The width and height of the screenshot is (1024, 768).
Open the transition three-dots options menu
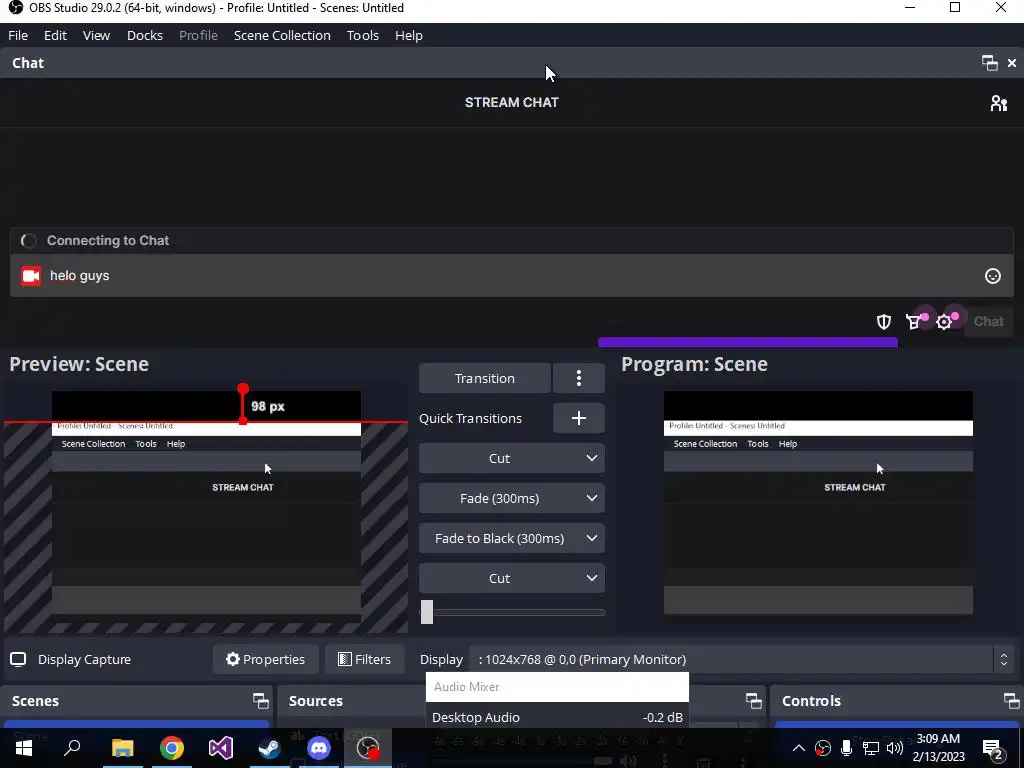(579, 378)
